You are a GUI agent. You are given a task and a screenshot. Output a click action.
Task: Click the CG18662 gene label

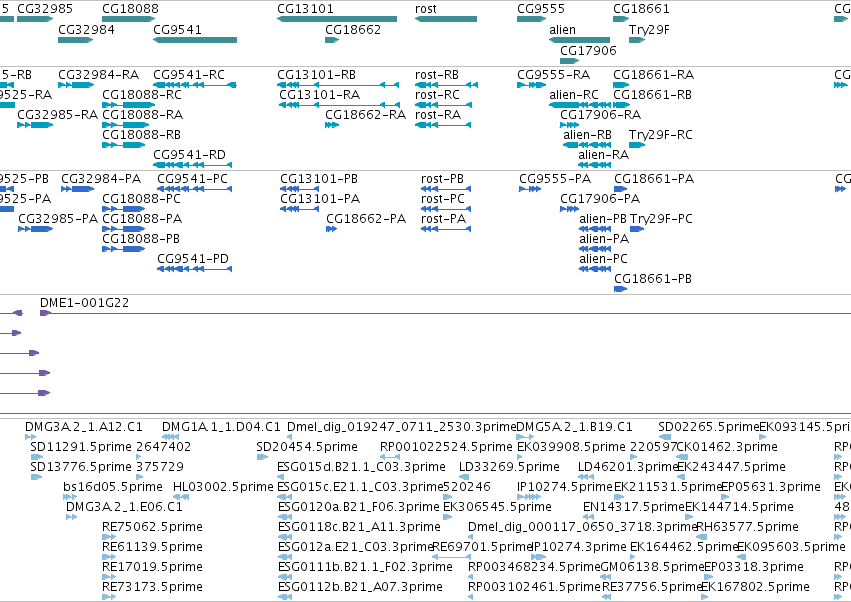click(x=353, y=29)
